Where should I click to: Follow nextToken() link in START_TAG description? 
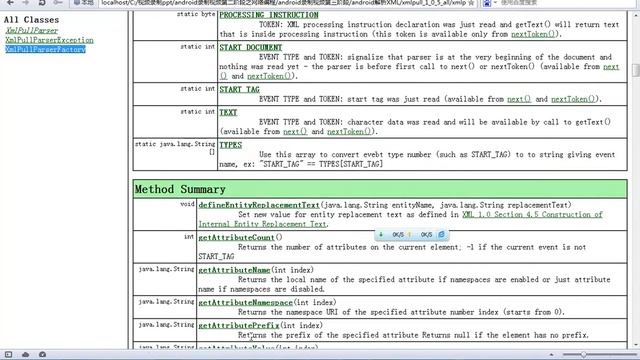click(573, 99)
